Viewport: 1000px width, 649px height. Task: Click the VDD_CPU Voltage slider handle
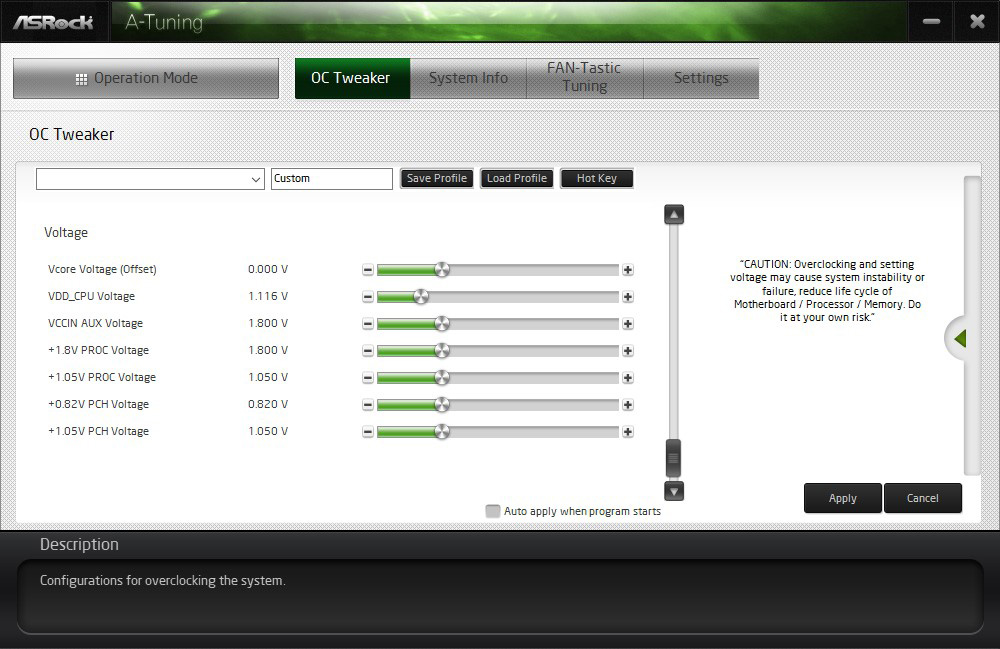tap(421, 296)
